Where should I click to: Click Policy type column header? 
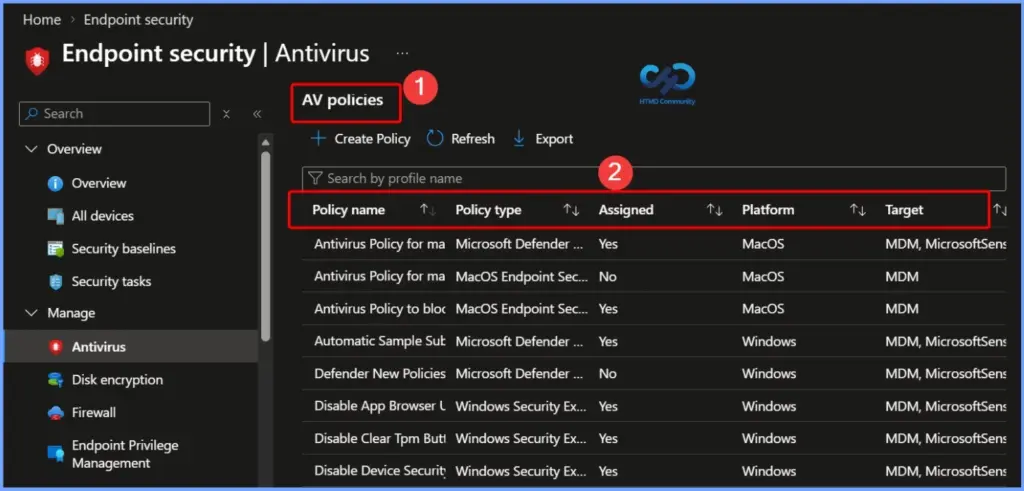(488, 210)
